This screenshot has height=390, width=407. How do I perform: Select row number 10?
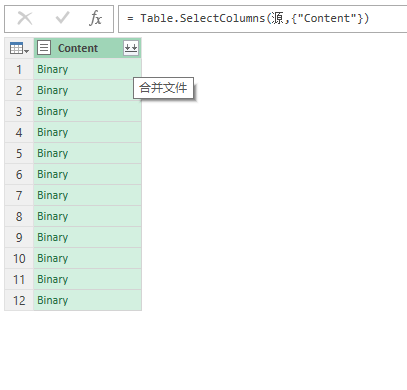(x=19, y=258)
